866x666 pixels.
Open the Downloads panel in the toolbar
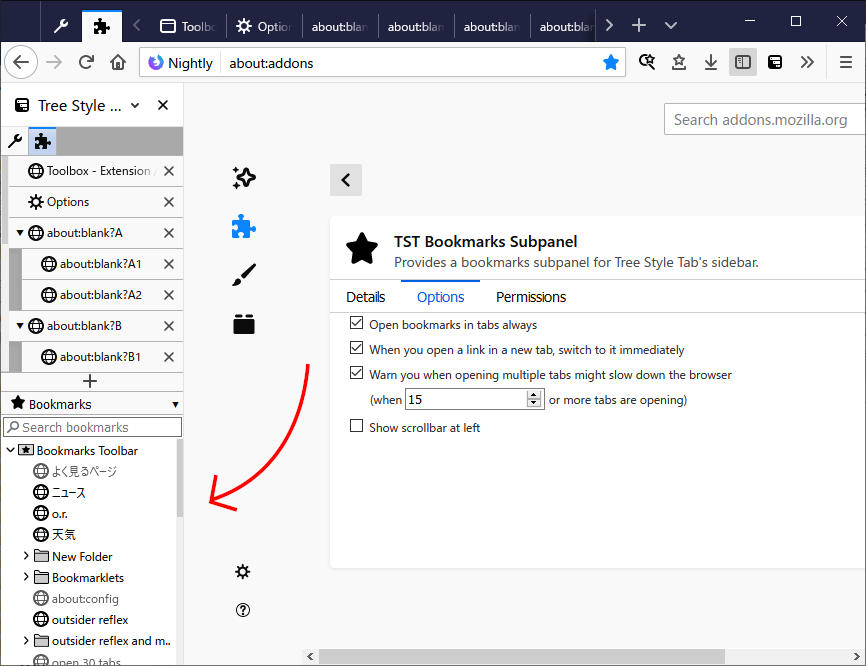click(x=711, y=61)
